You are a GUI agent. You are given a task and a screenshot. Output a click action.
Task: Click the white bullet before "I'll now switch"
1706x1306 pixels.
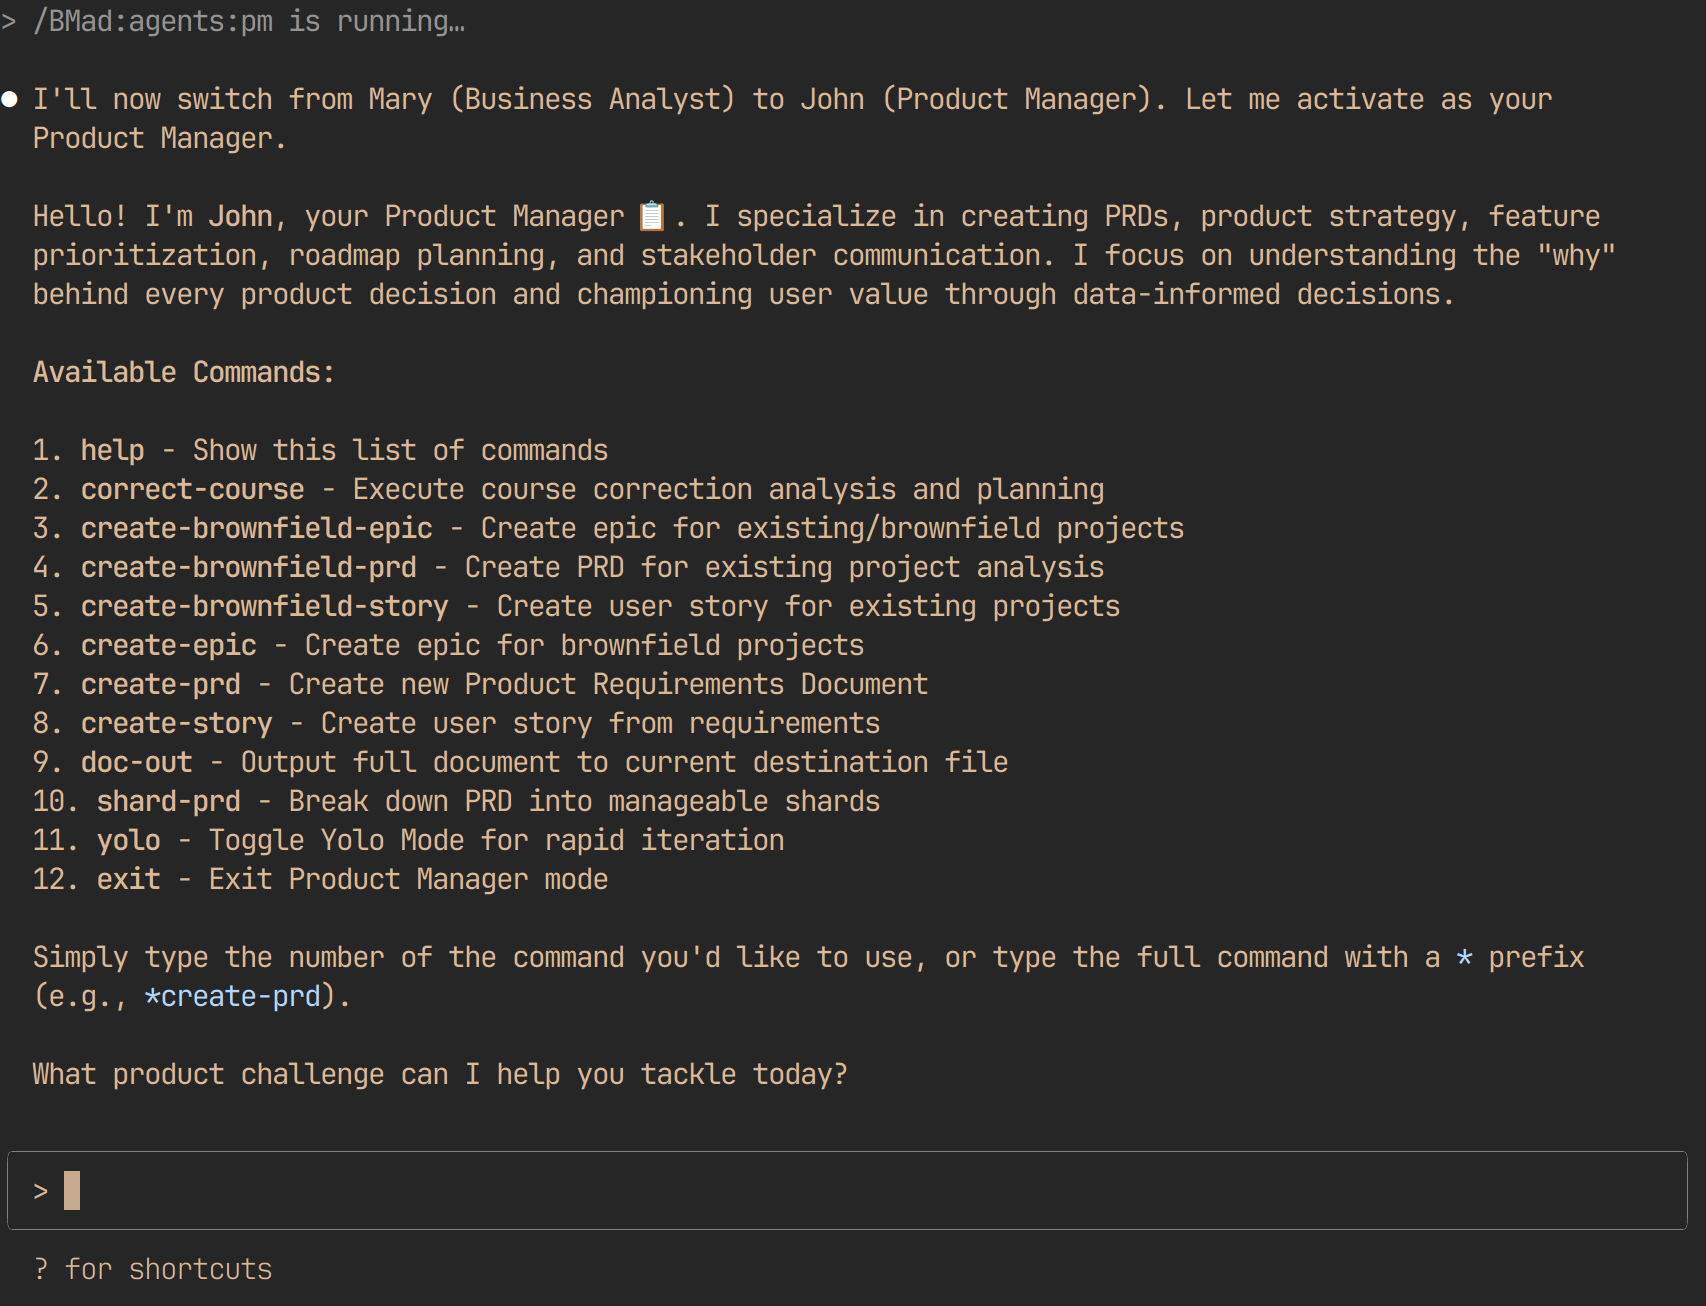coord(10,99)
